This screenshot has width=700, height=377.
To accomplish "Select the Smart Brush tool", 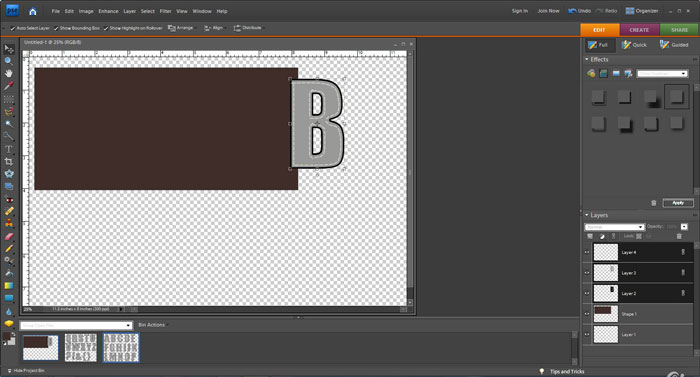I will pyautogui.click(x=8, y=261).
